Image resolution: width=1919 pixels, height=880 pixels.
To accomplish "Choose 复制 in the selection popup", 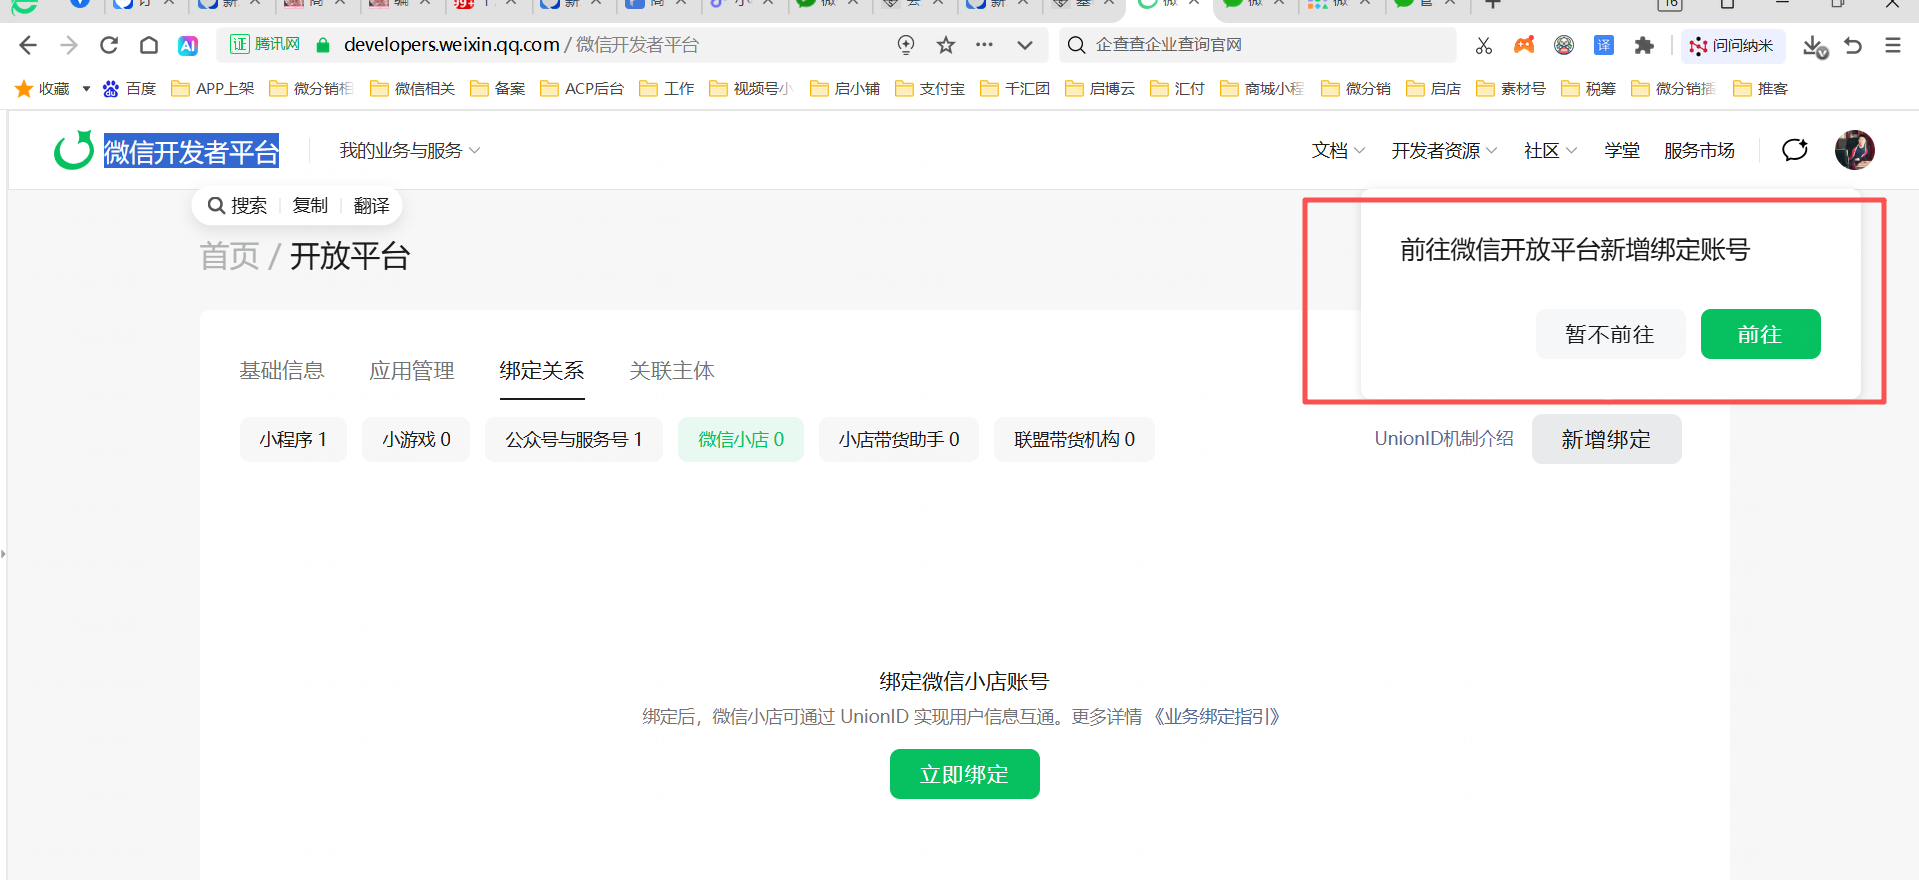I will (x=310, y=206).
